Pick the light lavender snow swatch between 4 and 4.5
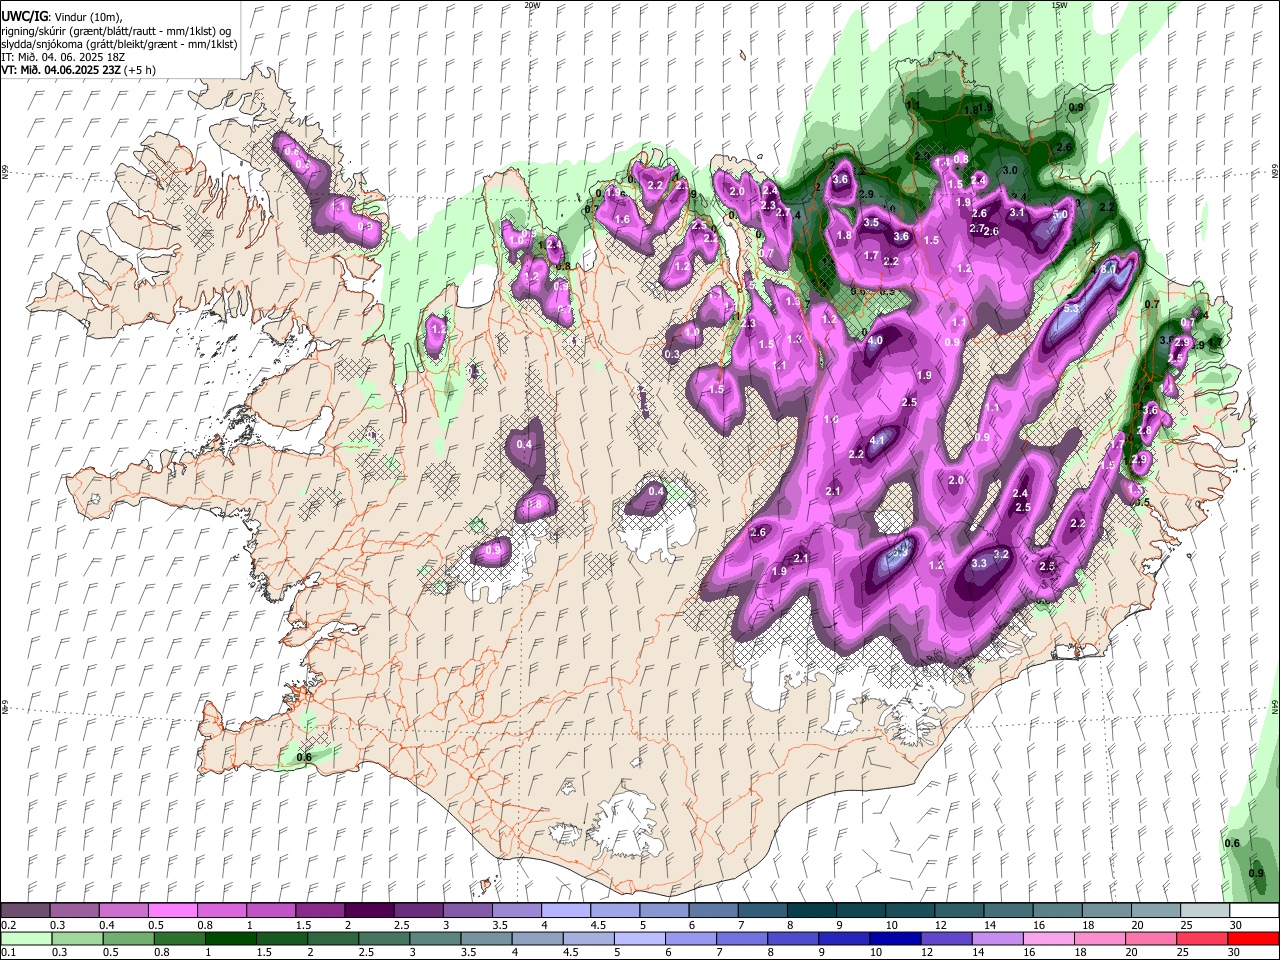The height and width of the screenshot is (960, 1280). (566, 911)
